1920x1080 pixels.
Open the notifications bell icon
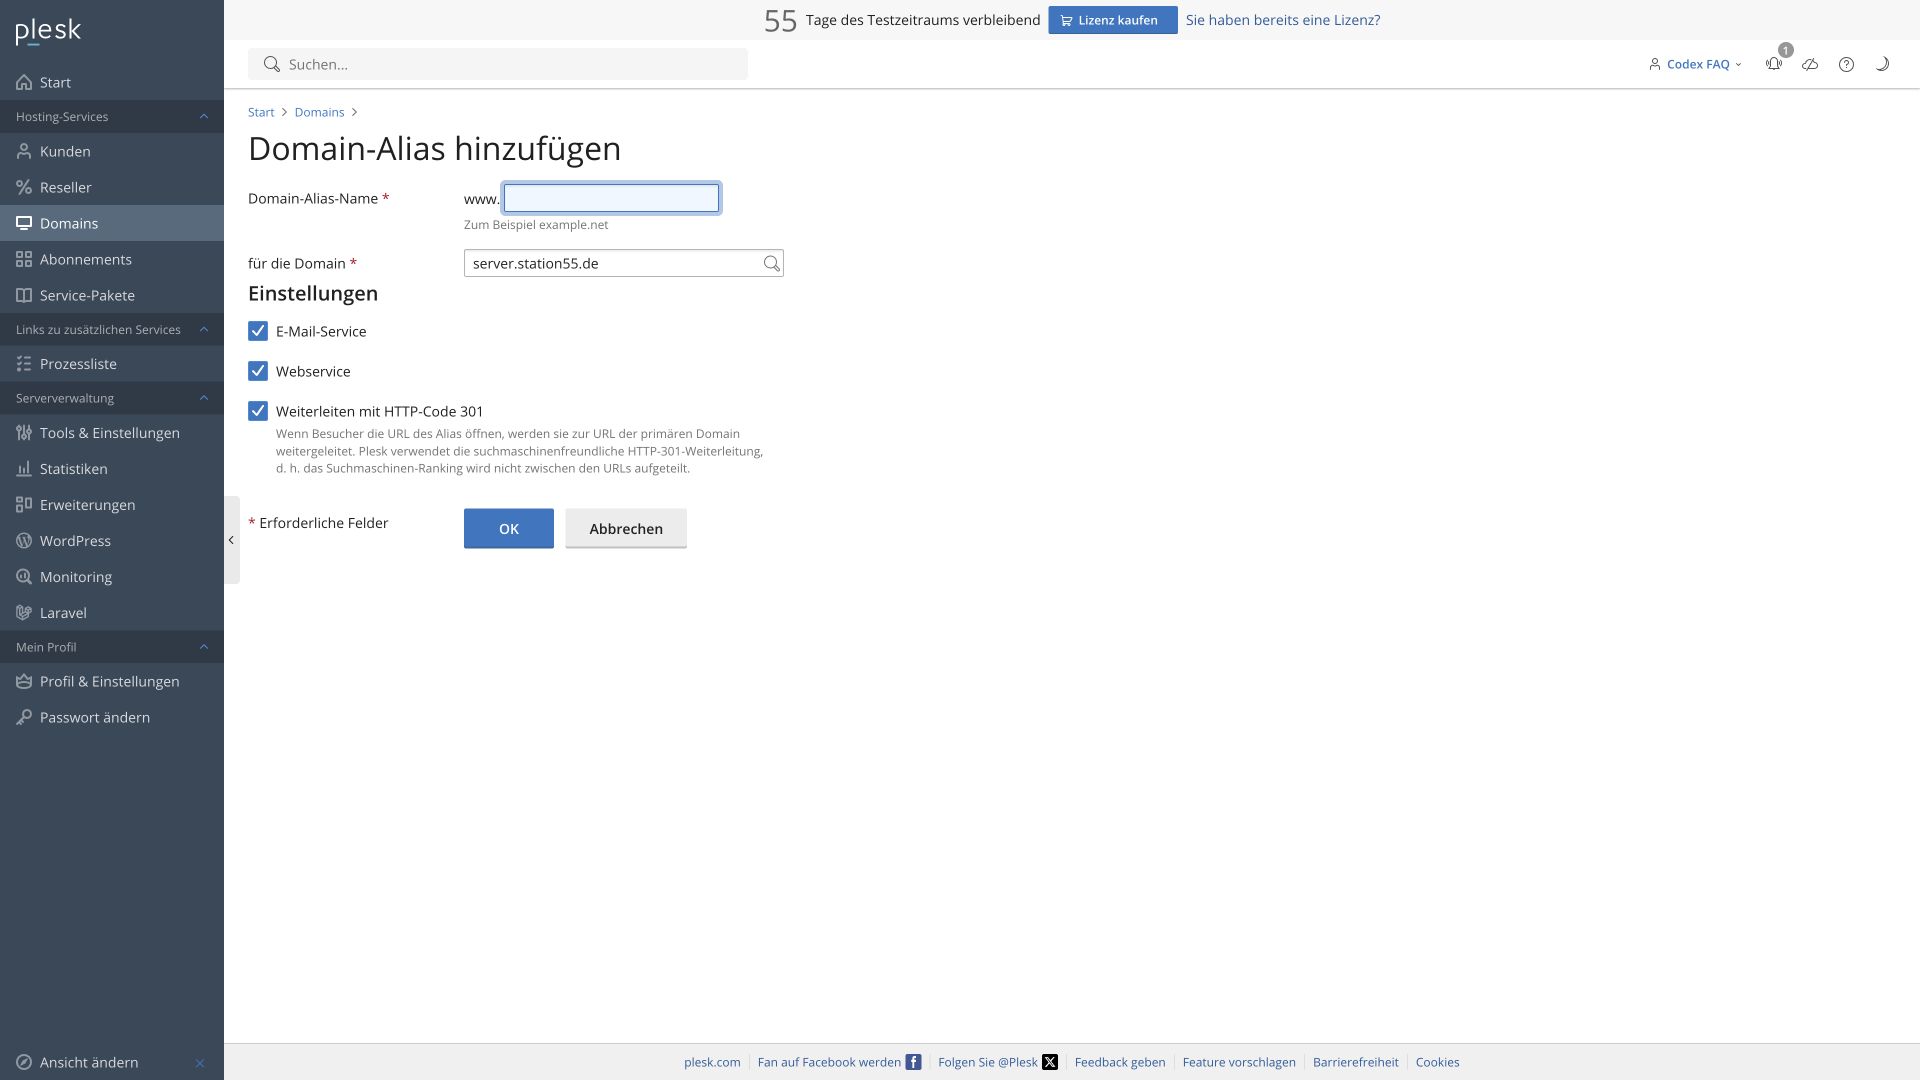click(x=1774, y=64)
